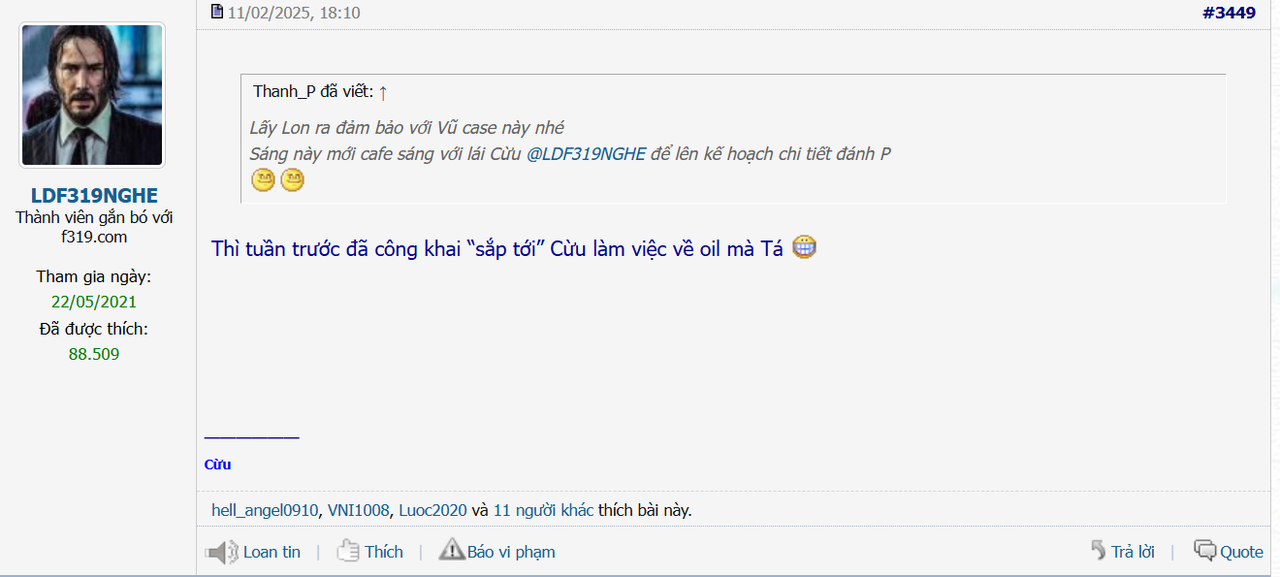Open VNI1008's profile from likes list
Image resolution: width=1280 pixels, height=577 pixels.
pos(359,510)
